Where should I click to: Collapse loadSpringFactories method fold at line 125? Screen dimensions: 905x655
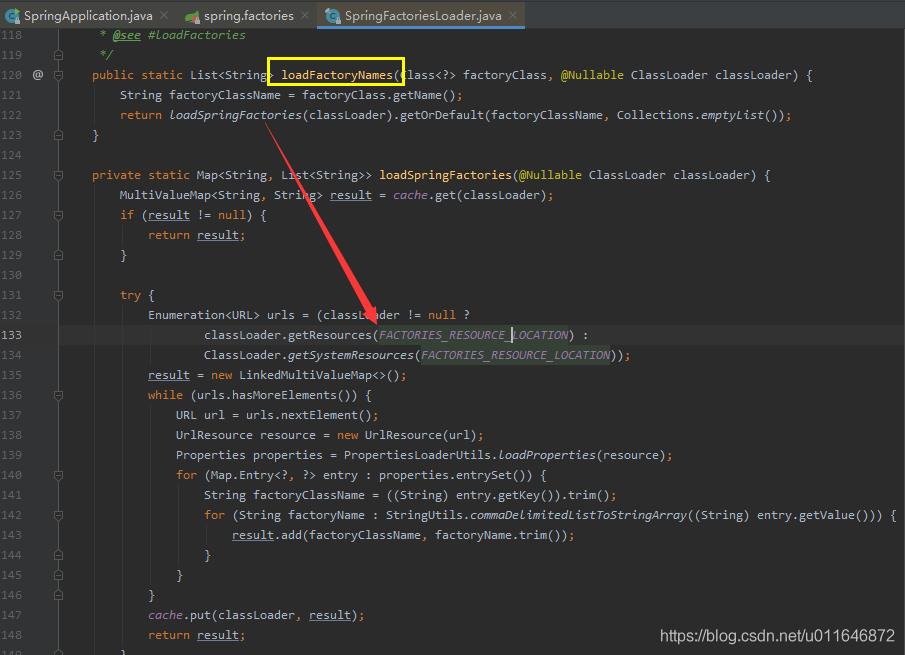59,175
